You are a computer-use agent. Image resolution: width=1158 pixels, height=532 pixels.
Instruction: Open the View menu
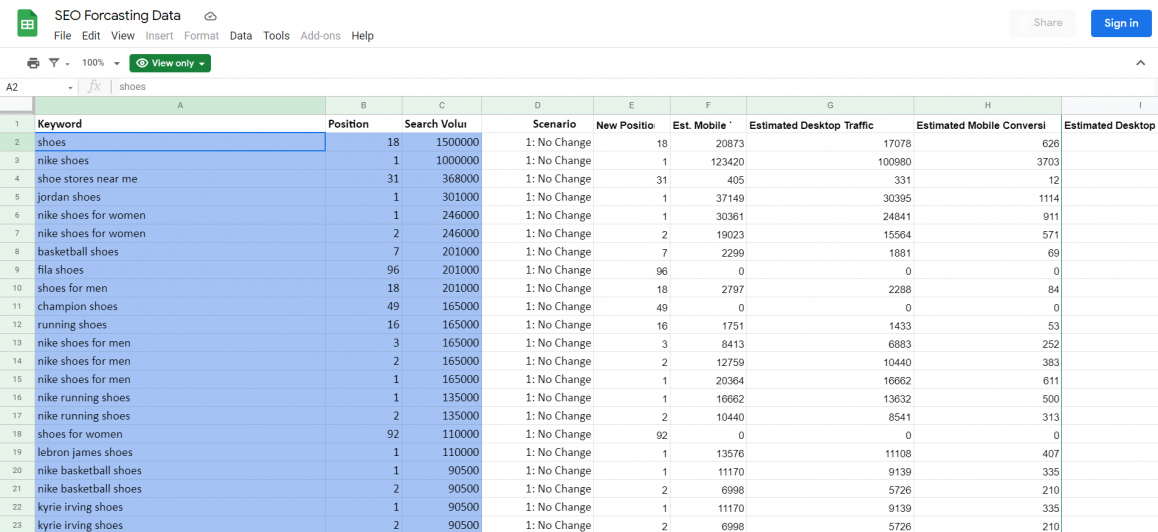123,35
